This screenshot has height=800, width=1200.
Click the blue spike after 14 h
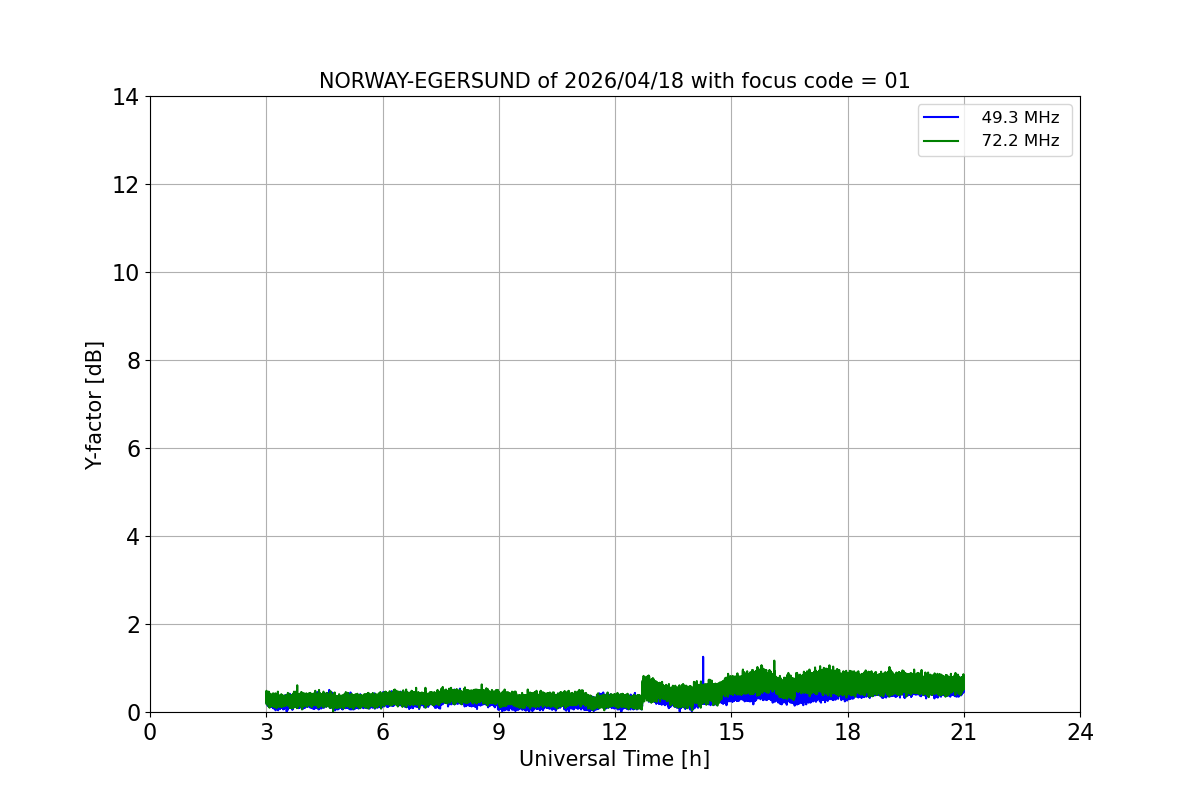pos(703,668)
